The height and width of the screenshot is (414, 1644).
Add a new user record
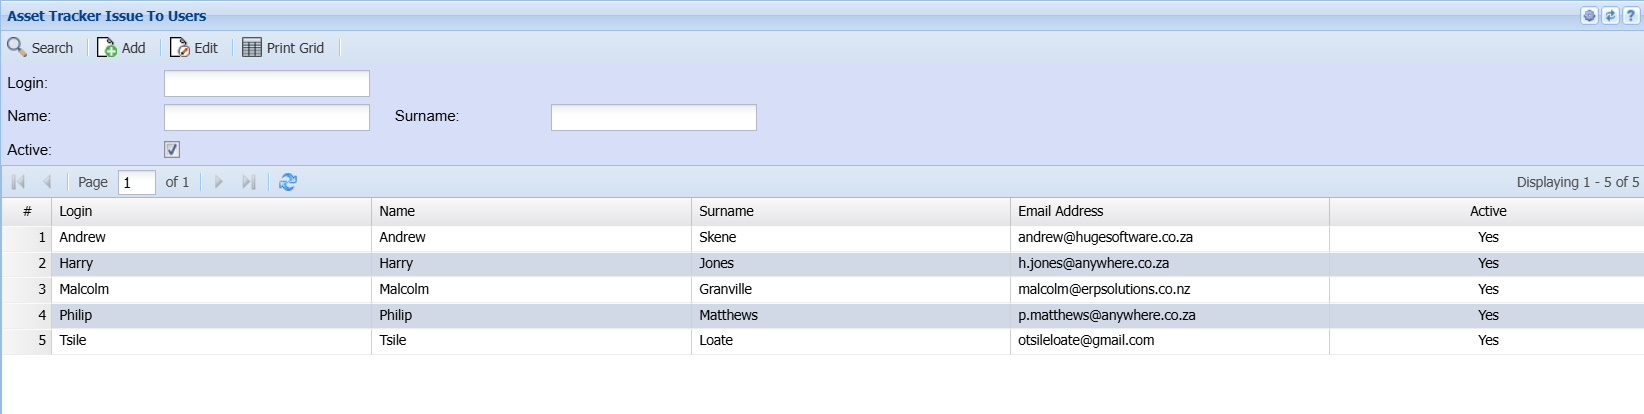coord(121,48)
